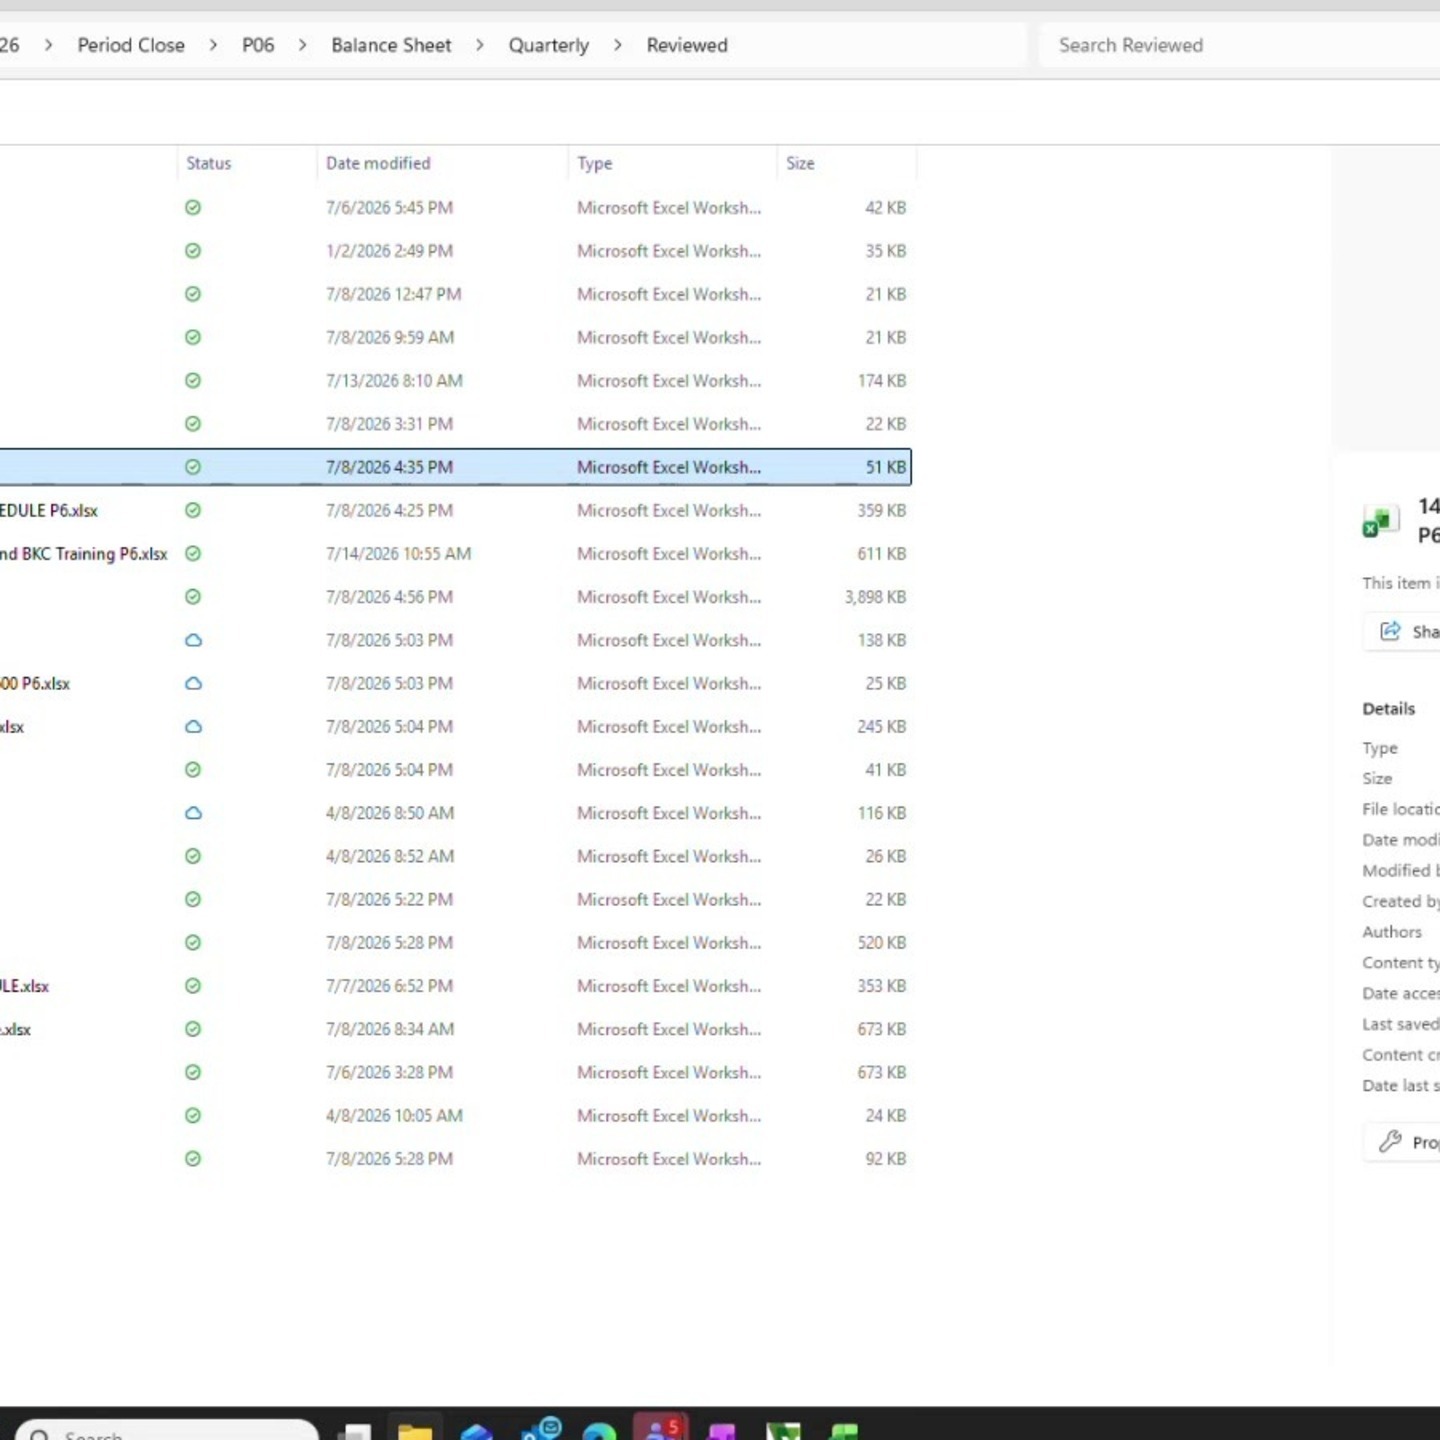Click the status icon on the 7/8/2026 8:34 AM row

[x=193, y=1029]
